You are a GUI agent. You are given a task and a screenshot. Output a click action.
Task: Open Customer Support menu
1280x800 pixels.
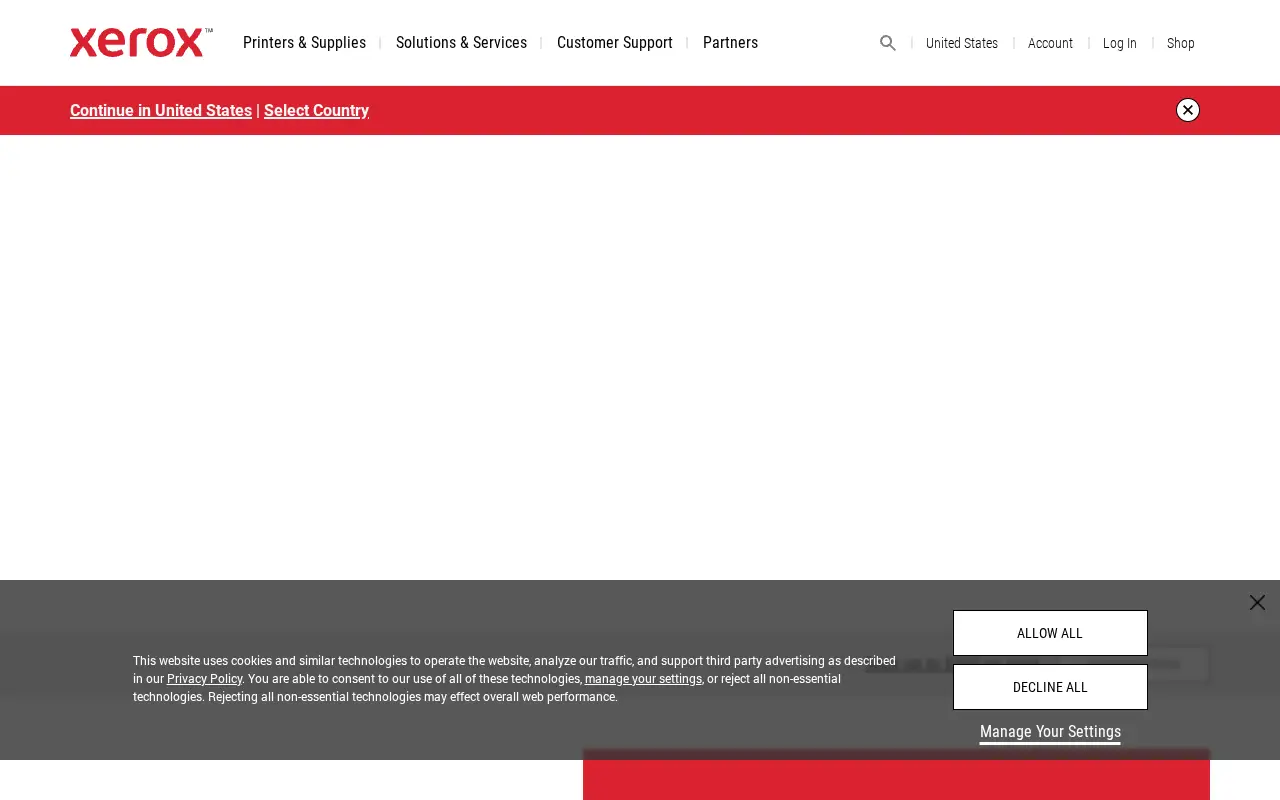pyautogui.click(x=615, y=43)
